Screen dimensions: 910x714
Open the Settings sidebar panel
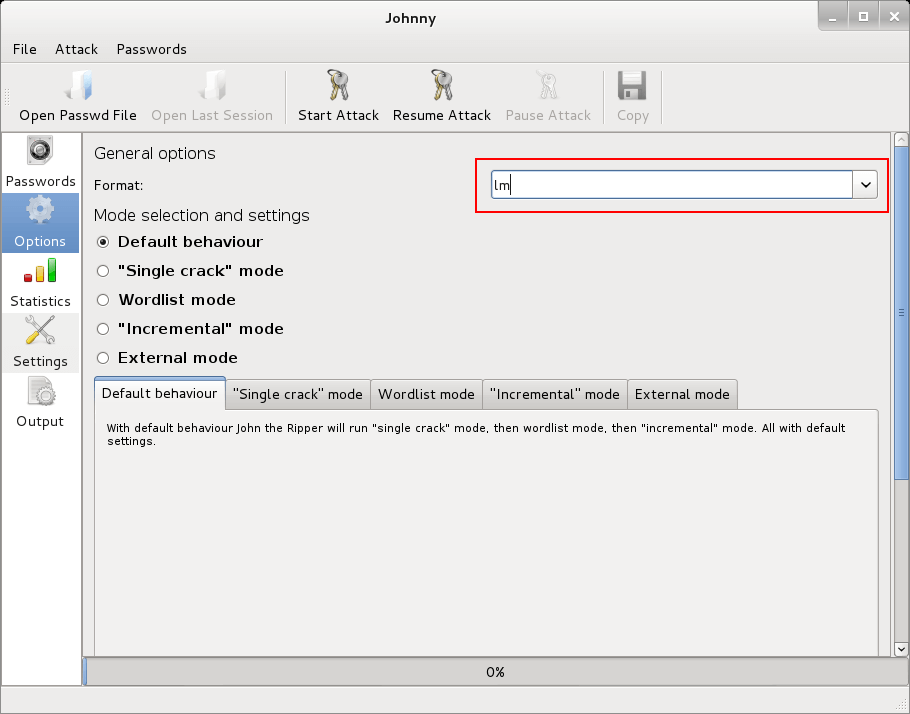click(40, 342)
